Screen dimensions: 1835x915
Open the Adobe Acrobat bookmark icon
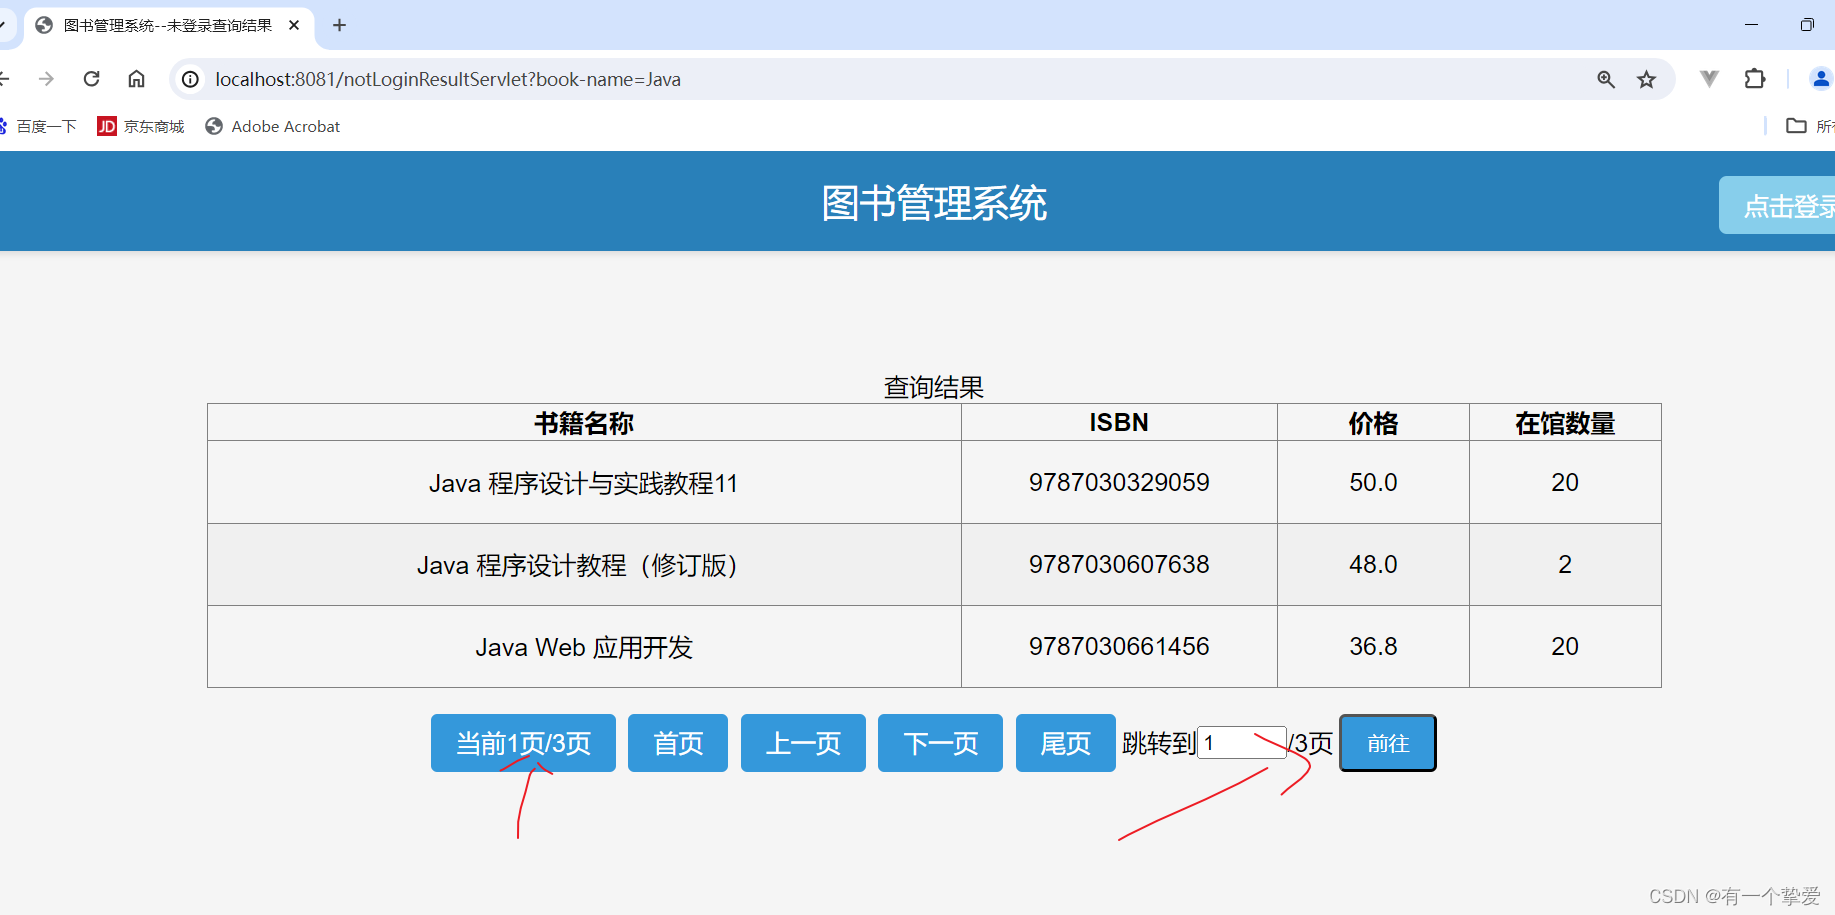tap(272, 126)
